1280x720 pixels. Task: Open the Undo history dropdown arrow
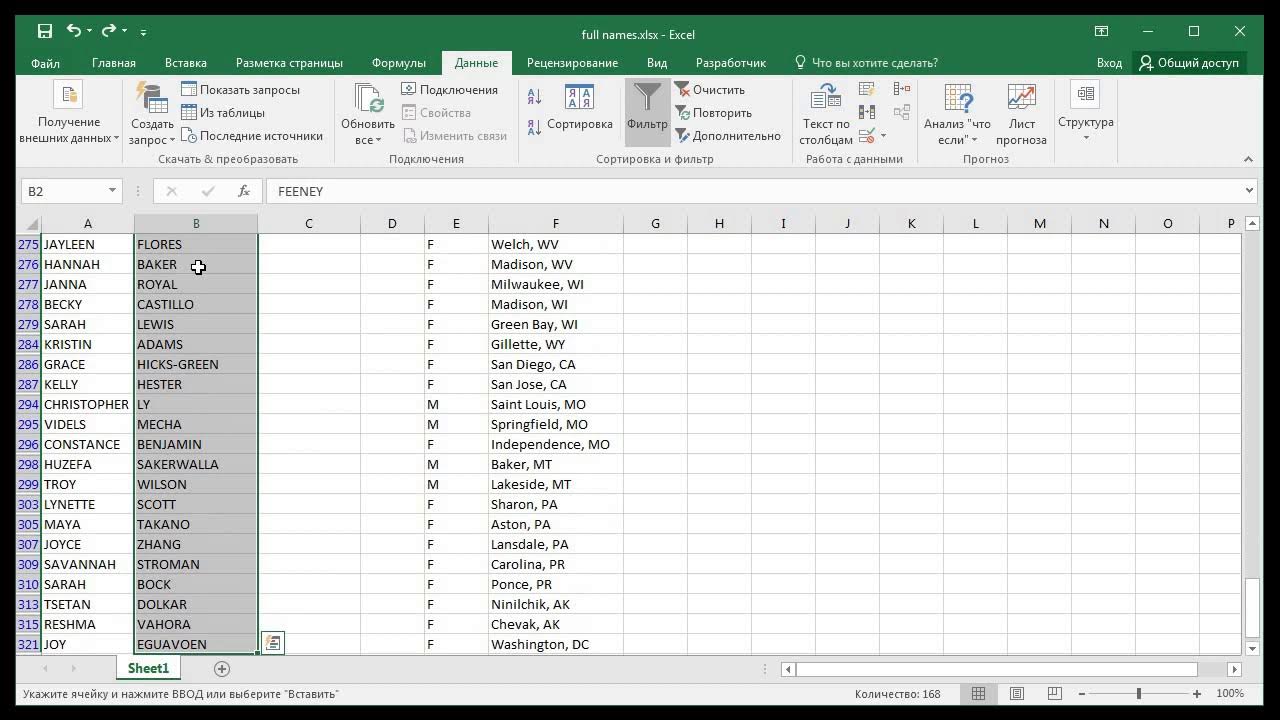(90, 33)
